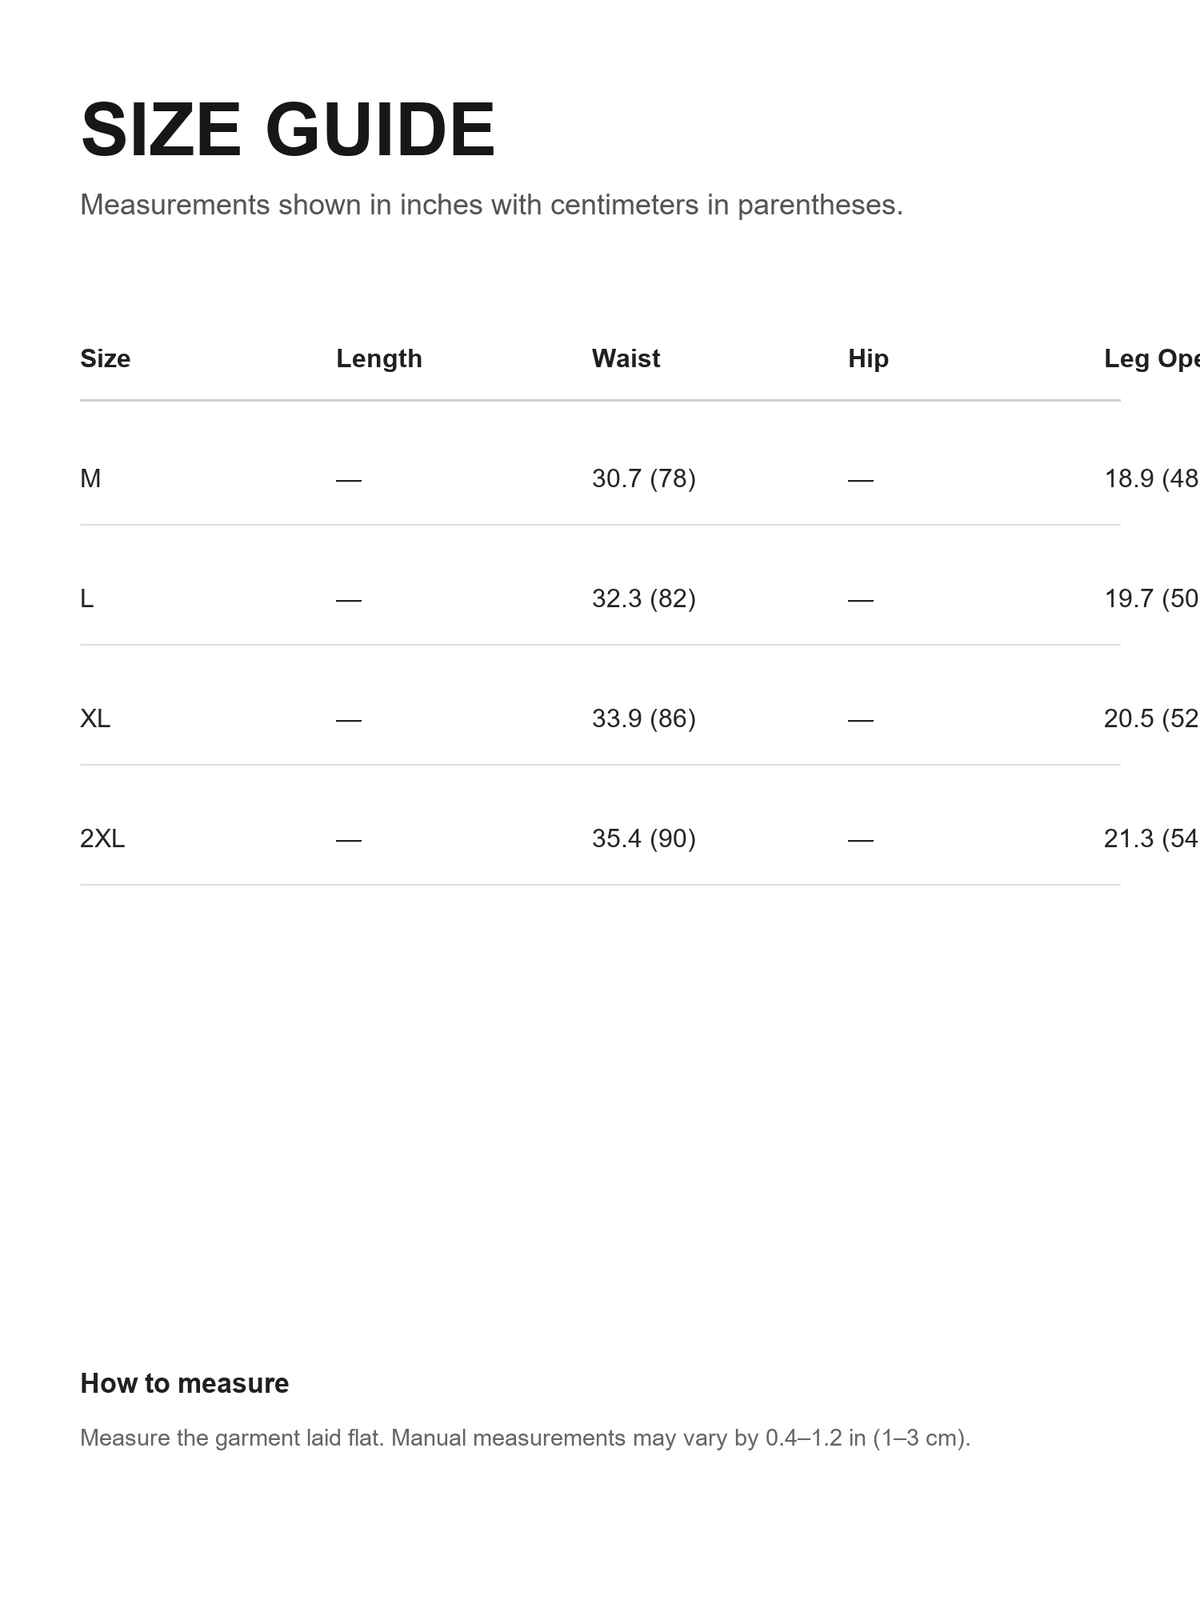Viewport: 1200px width, 1600px height.
Task: Select the Hip column header
Action: point(868,358)
